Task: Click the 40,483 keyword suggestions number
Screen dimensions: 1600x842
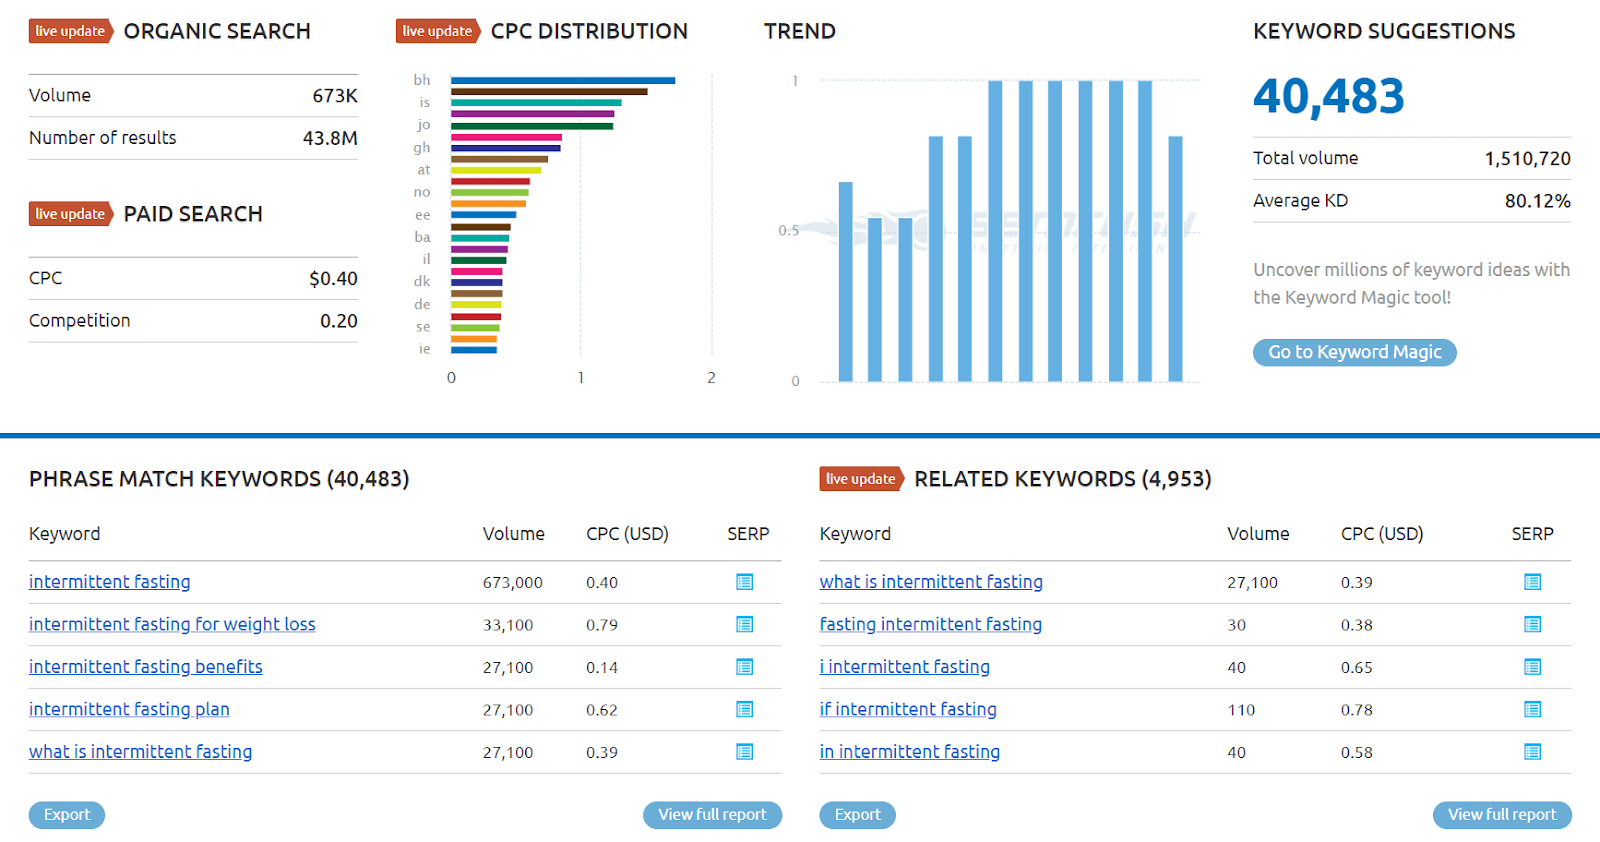Action: pyautogui.click(x=1328, y=97)
